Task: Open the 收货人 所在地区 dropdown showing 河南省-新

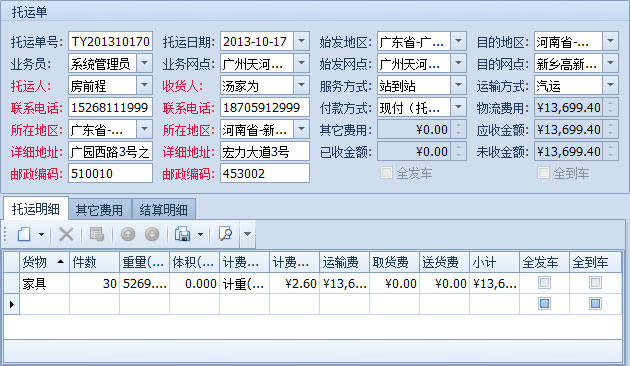Action: point(301,129)
